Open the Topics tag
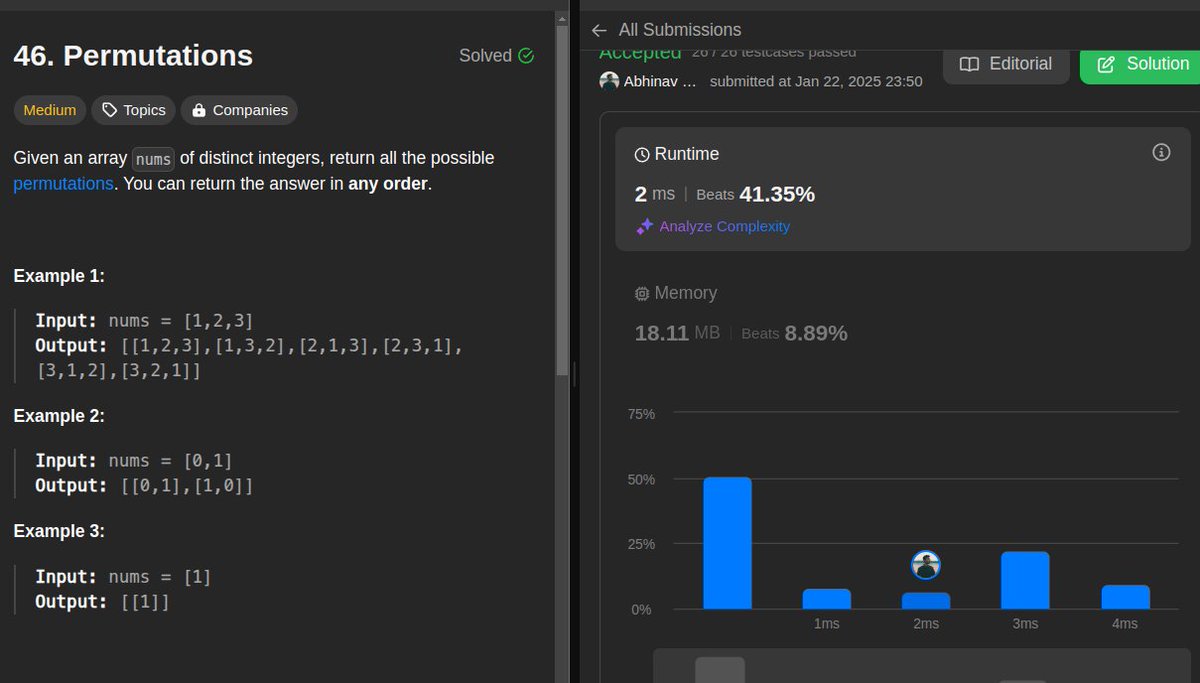The width and height of the screenshot is (1200, 683). tap(133, 110)
